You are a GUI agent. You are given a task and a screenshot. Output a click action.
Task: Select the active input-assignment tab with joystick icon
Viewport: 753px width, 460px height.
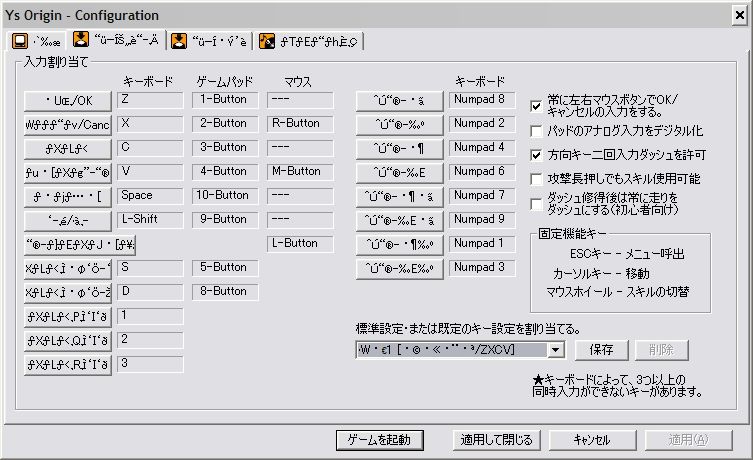(x=116, y=40)
